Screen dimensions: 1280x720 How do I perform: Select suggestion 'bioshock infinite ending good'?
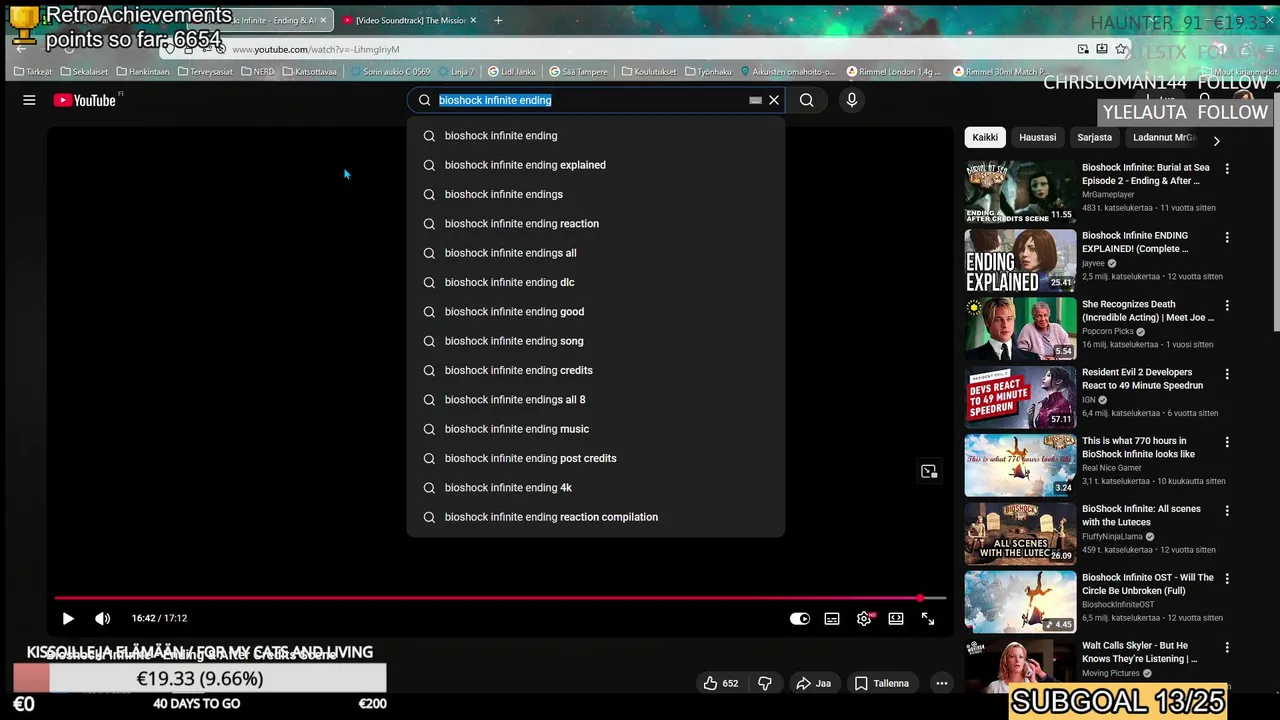point(596,312)
